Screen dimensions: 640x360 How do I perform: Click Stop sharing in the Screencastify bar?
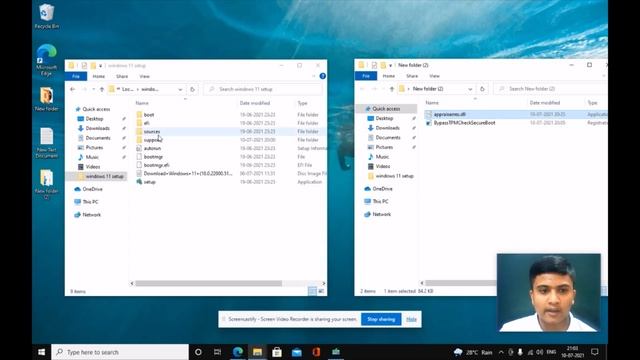pyautogui.click(x=381, y=319)
